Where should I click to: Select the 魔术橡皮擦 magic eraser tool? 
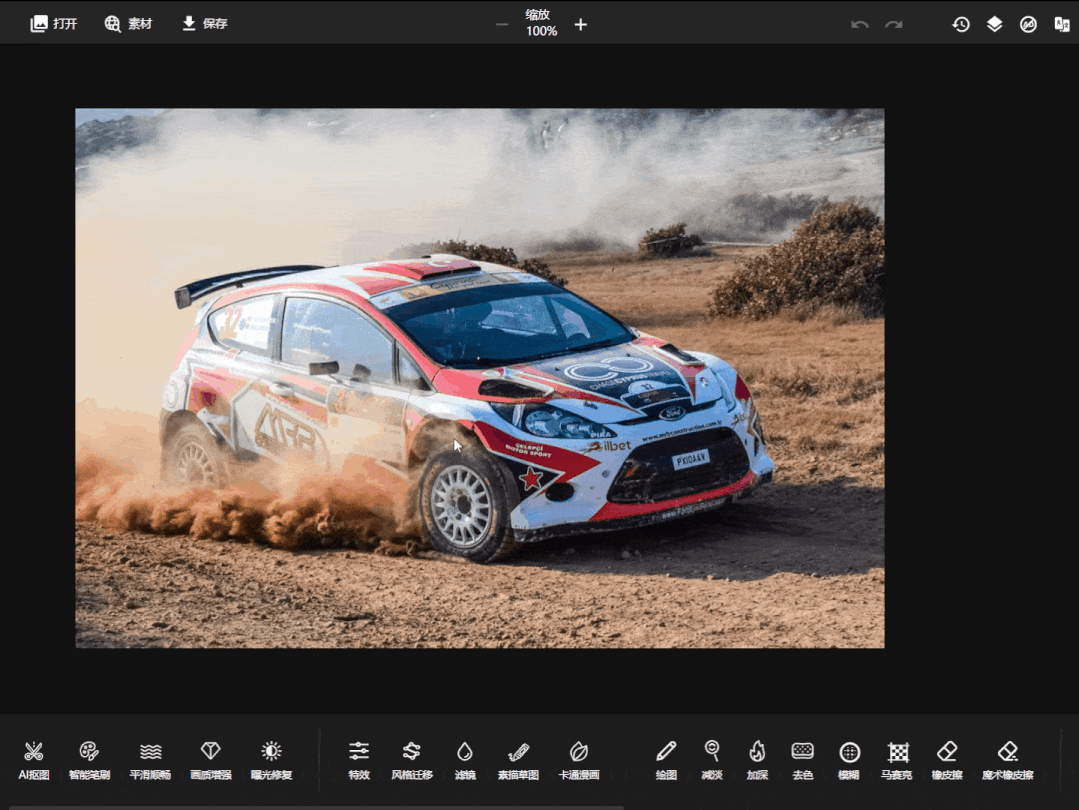[1007, 760]
